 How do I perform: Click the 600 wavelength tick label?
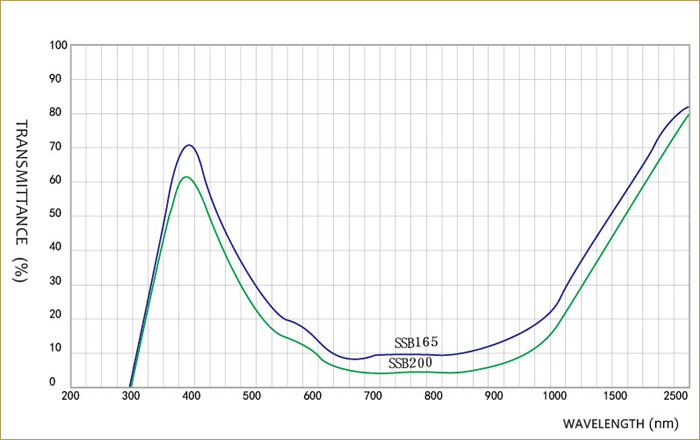312,396
